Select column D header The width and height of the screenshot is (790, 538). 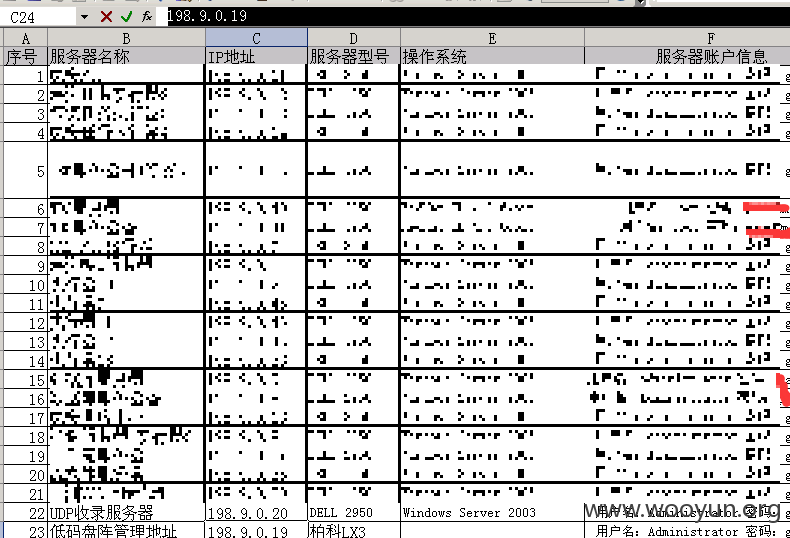pyautogui.click(x=354, y=38)
